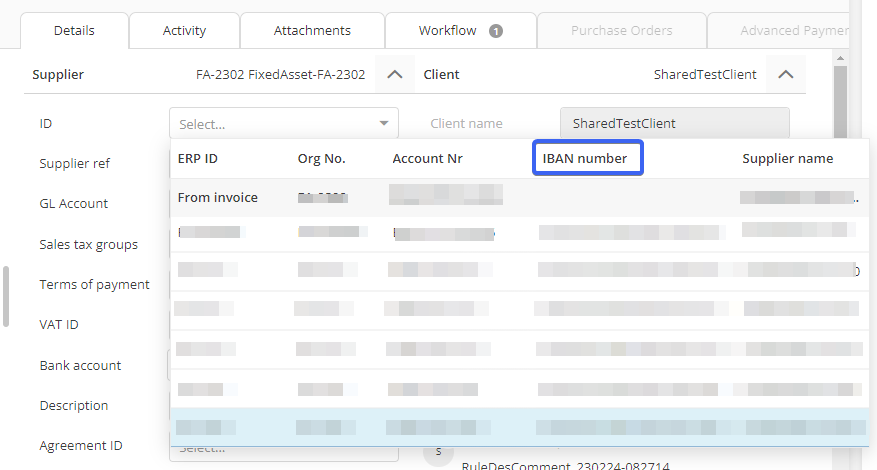Click the IBAN number column header

click(586, 158)
